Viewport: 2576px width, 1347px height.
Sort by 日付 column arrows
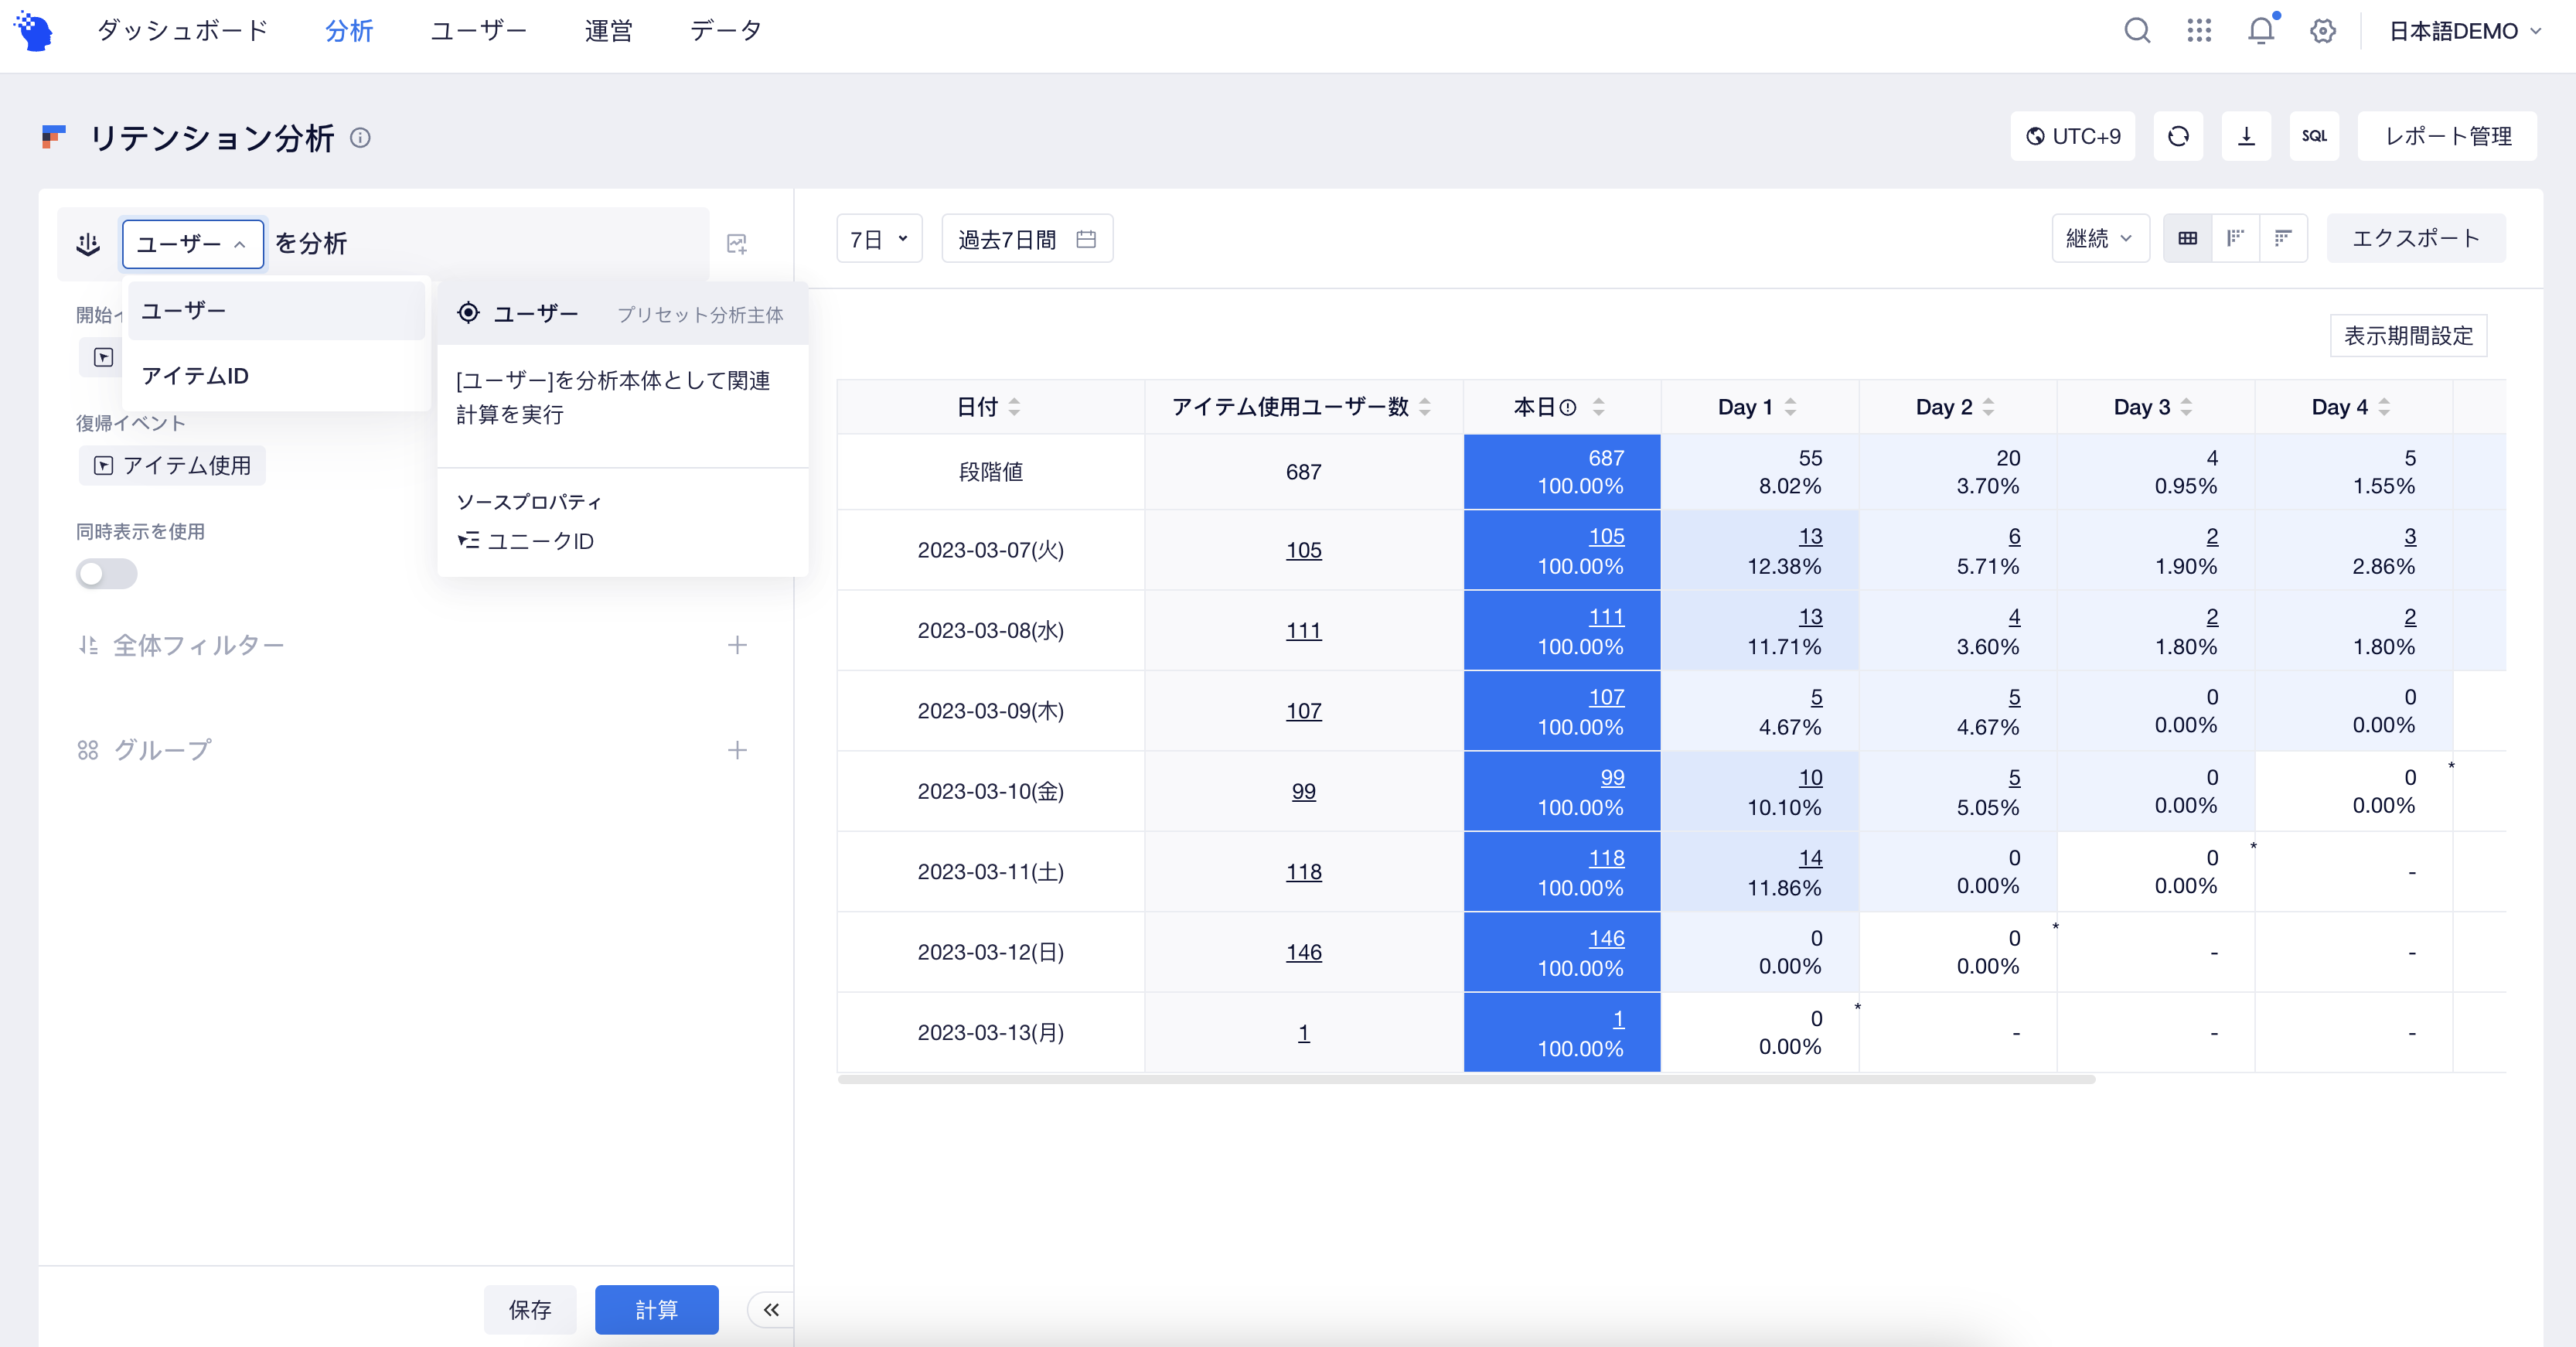[x=1014, y=407]
